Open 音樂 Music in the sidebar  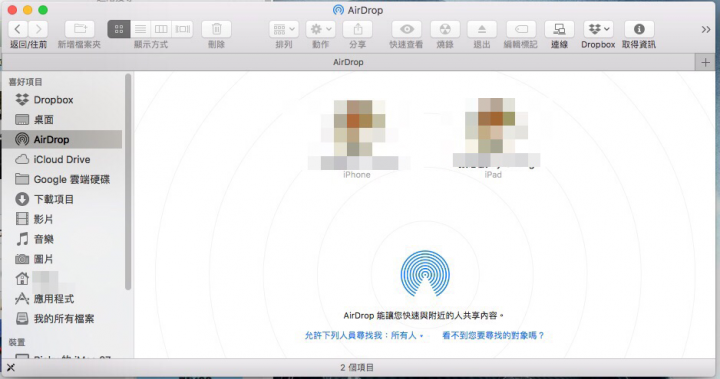pos(63,239)
